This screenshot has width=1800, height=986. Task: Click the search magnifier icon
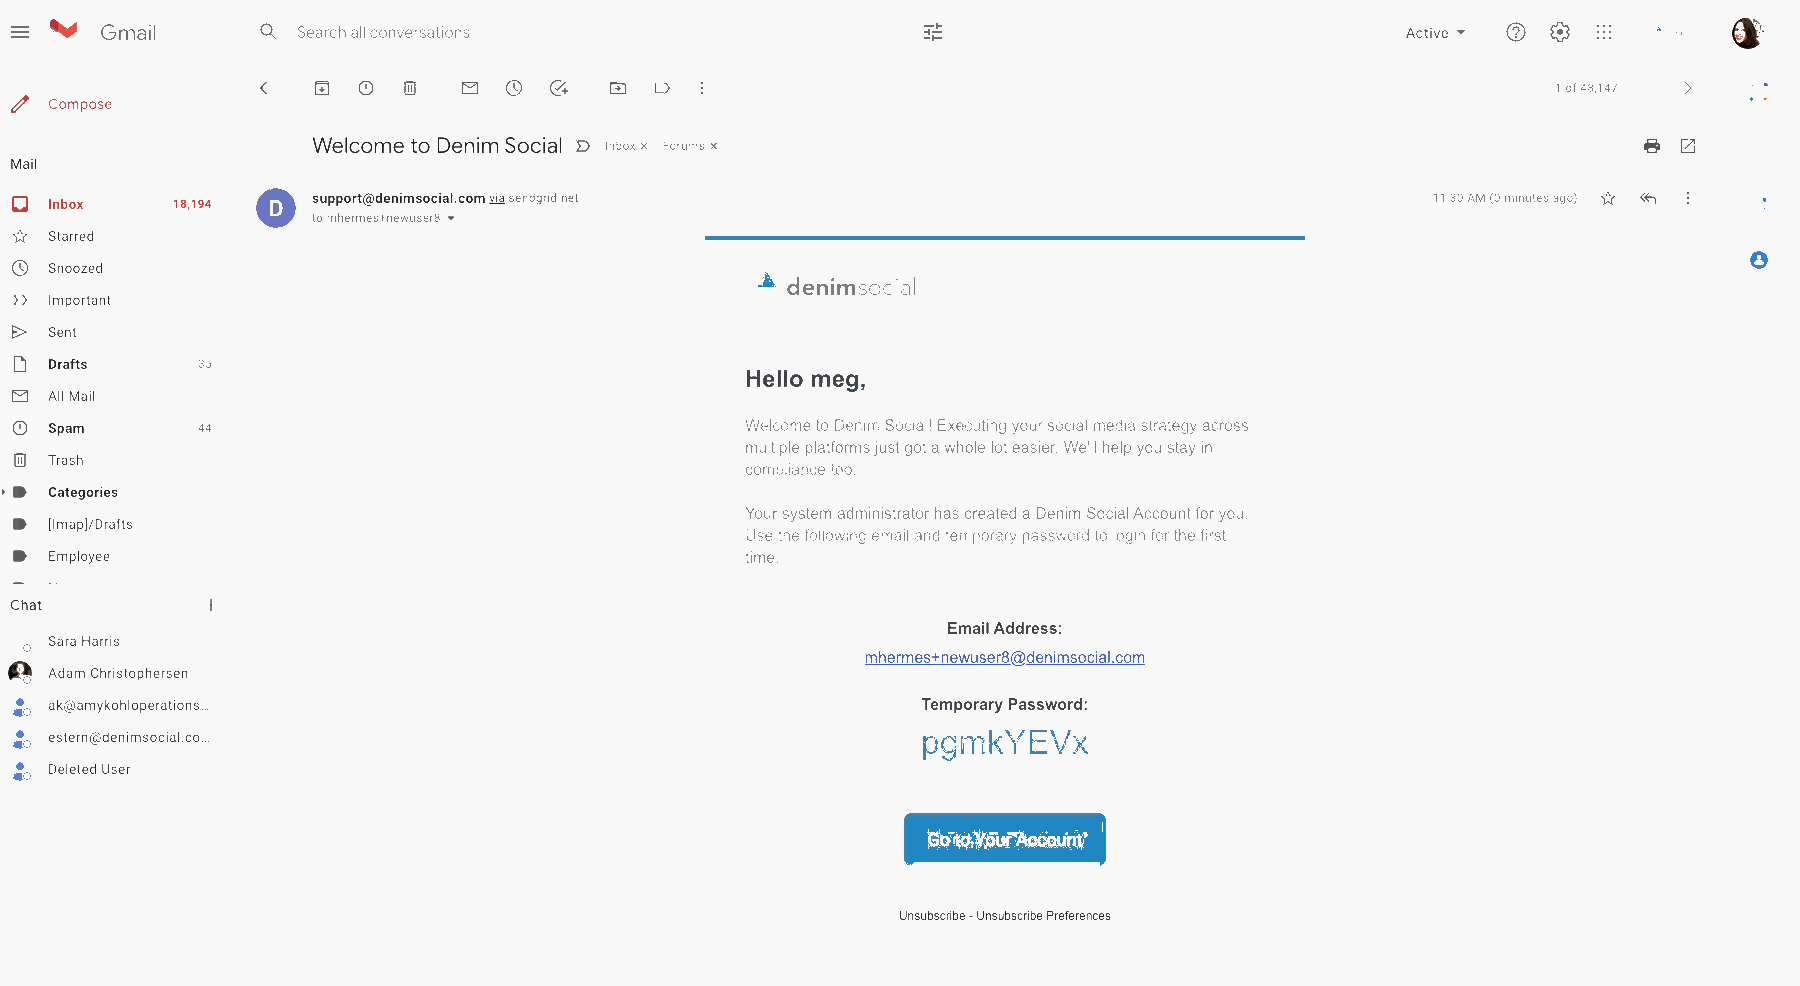268,32
